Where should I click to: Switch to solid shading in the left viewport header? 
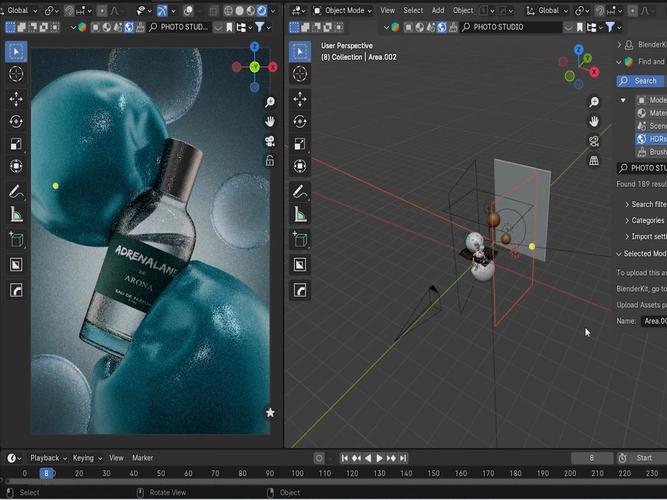pyautogui.click(x=239, y=10)
